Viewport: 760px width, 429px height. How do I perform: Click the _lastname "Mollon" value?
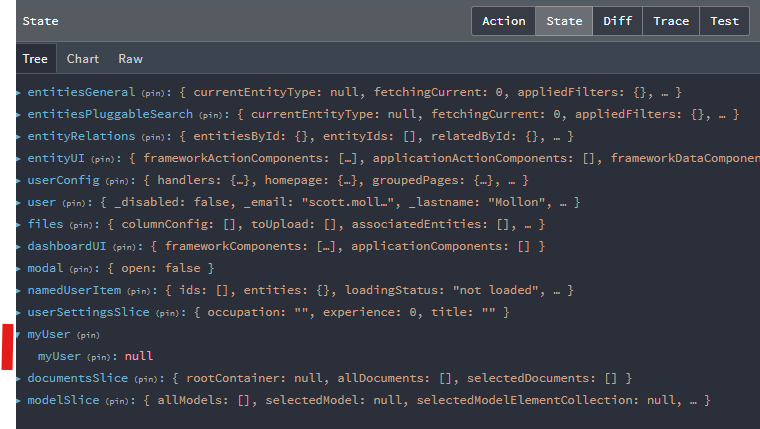(516, 202)
